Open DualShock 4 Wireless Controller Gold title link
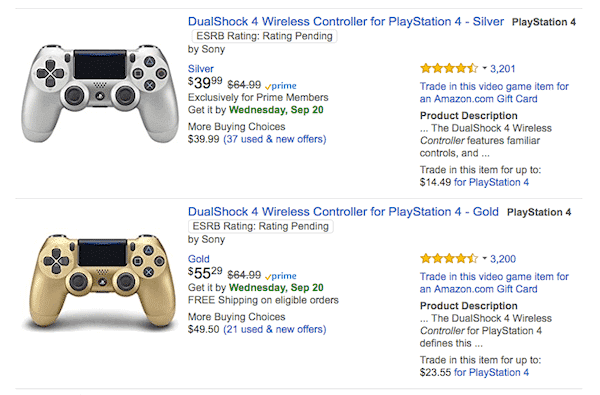The height and width of the screenshot is (395, 600). (343, 212)
